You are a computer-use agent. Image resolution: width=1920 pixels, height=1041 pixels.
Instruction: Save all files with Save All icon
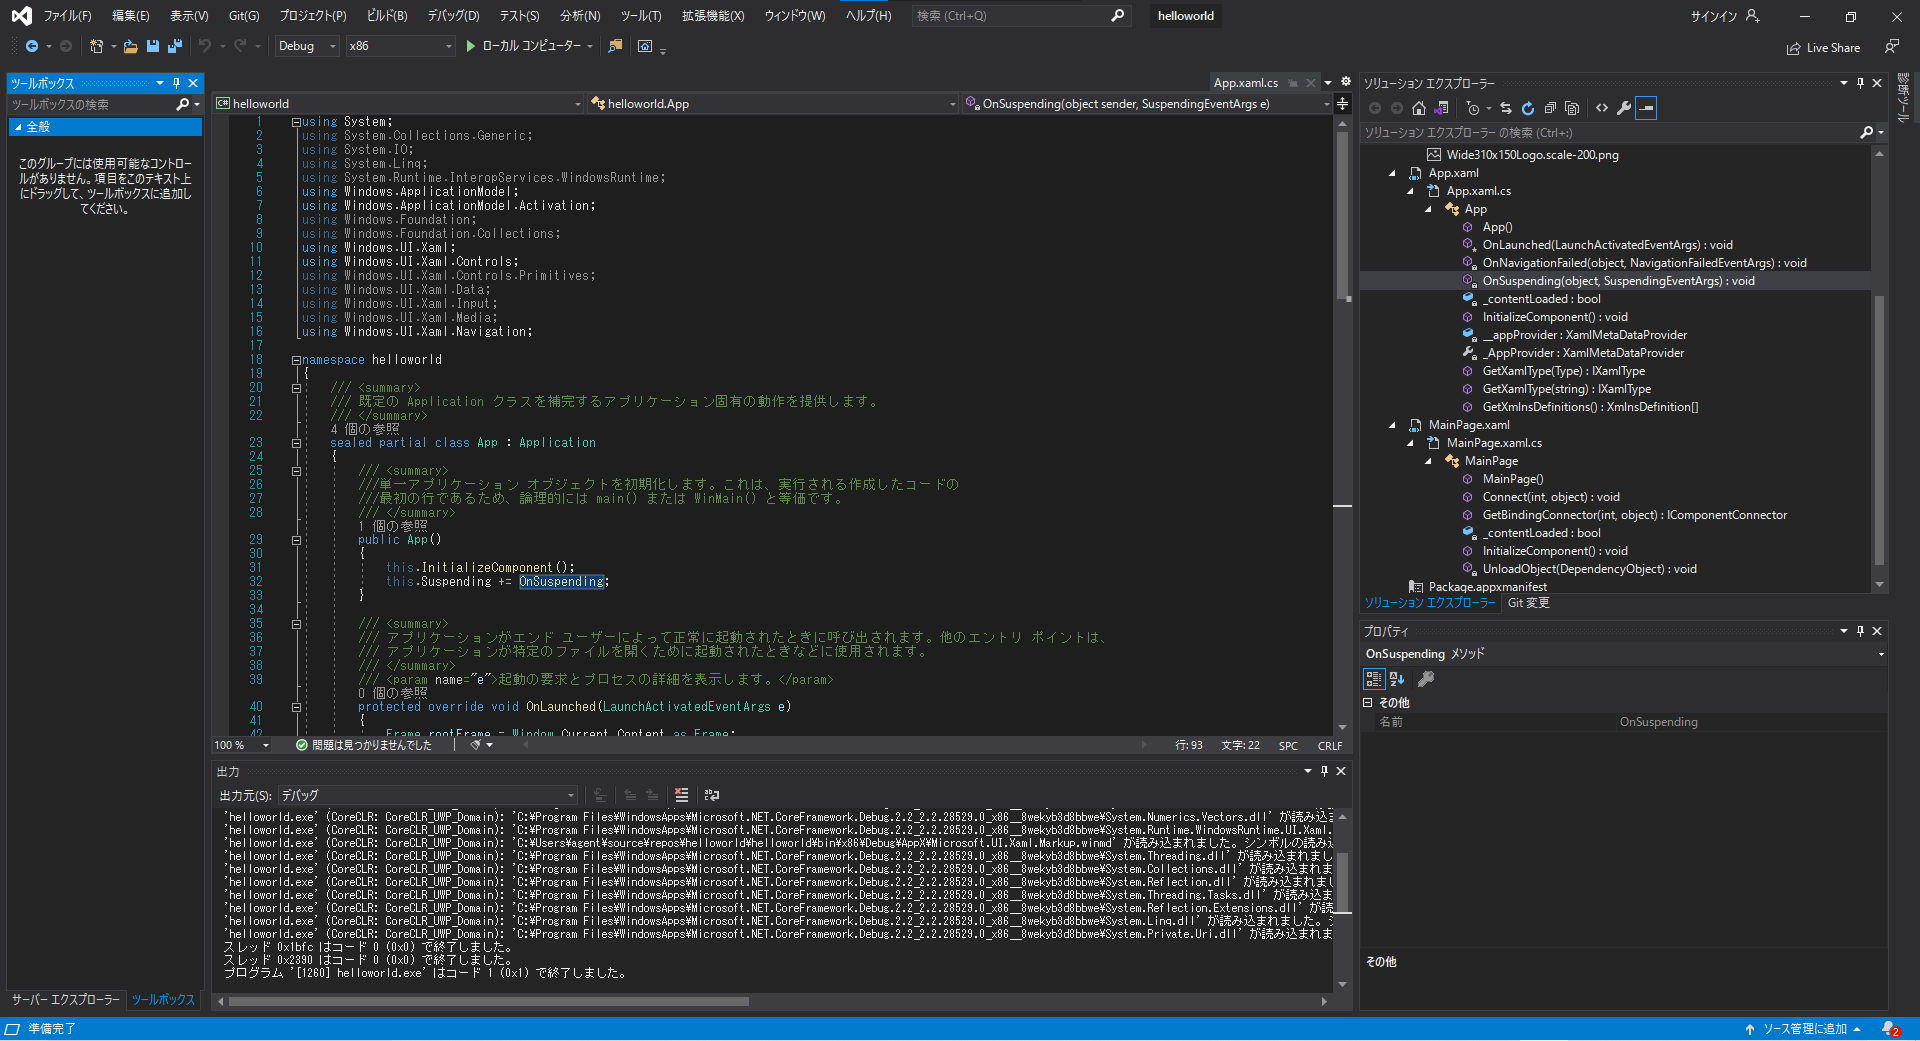[174, 46]
